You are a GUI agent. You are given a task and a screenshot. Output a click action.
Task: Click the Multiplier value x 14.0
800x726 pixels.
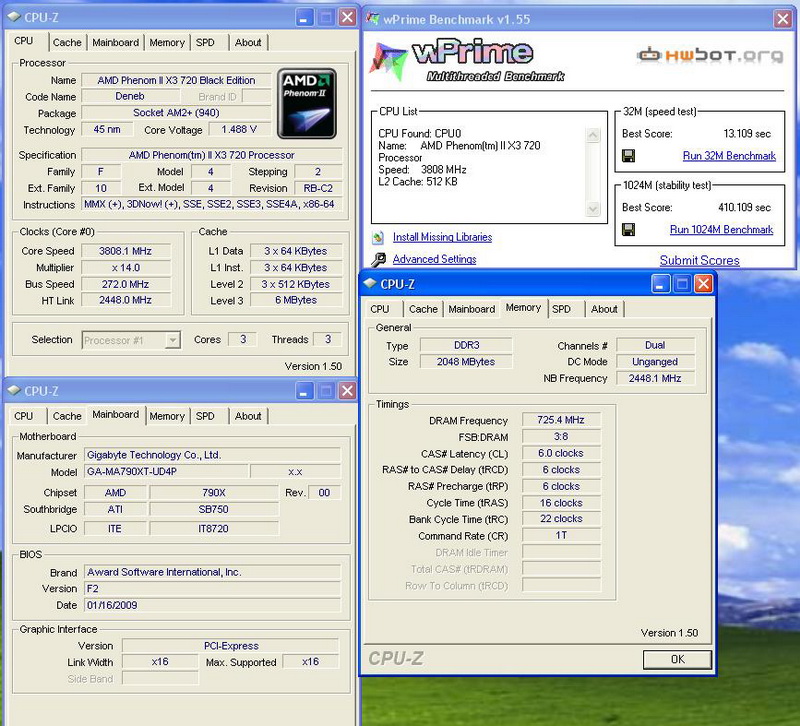point(126,267)
